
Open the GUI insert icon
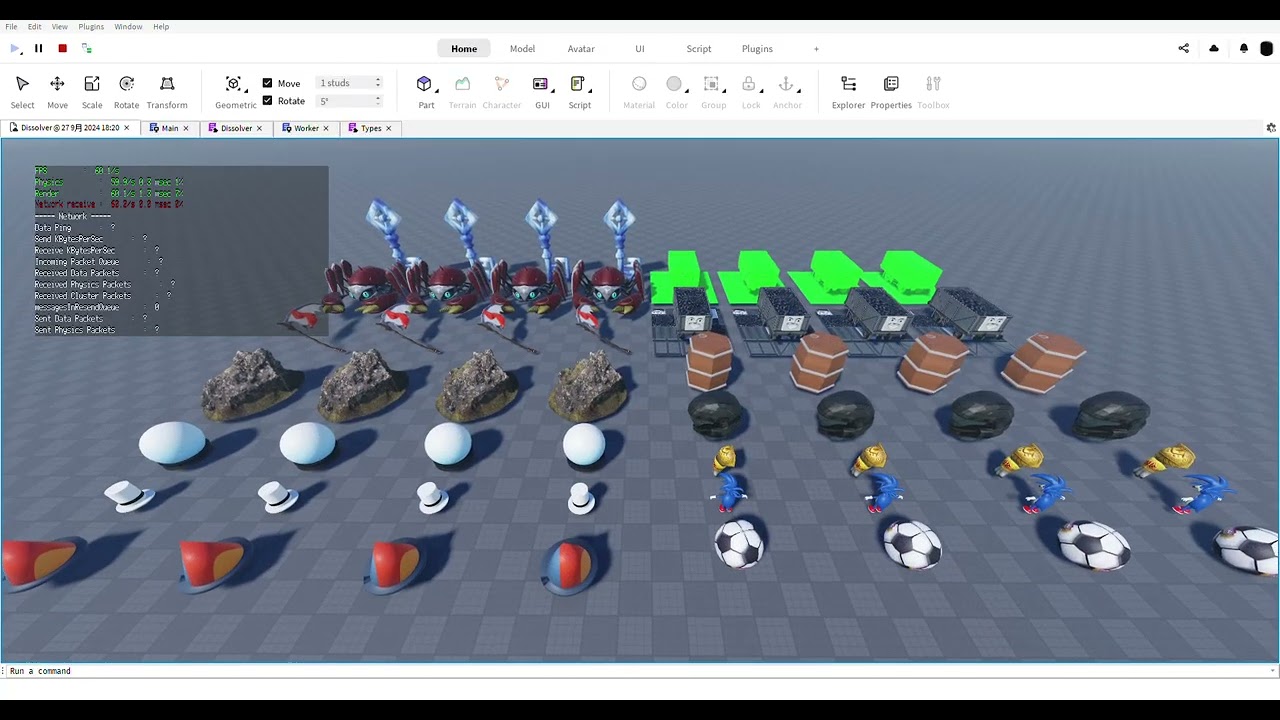pyautogui.click(x=540, y=84)
